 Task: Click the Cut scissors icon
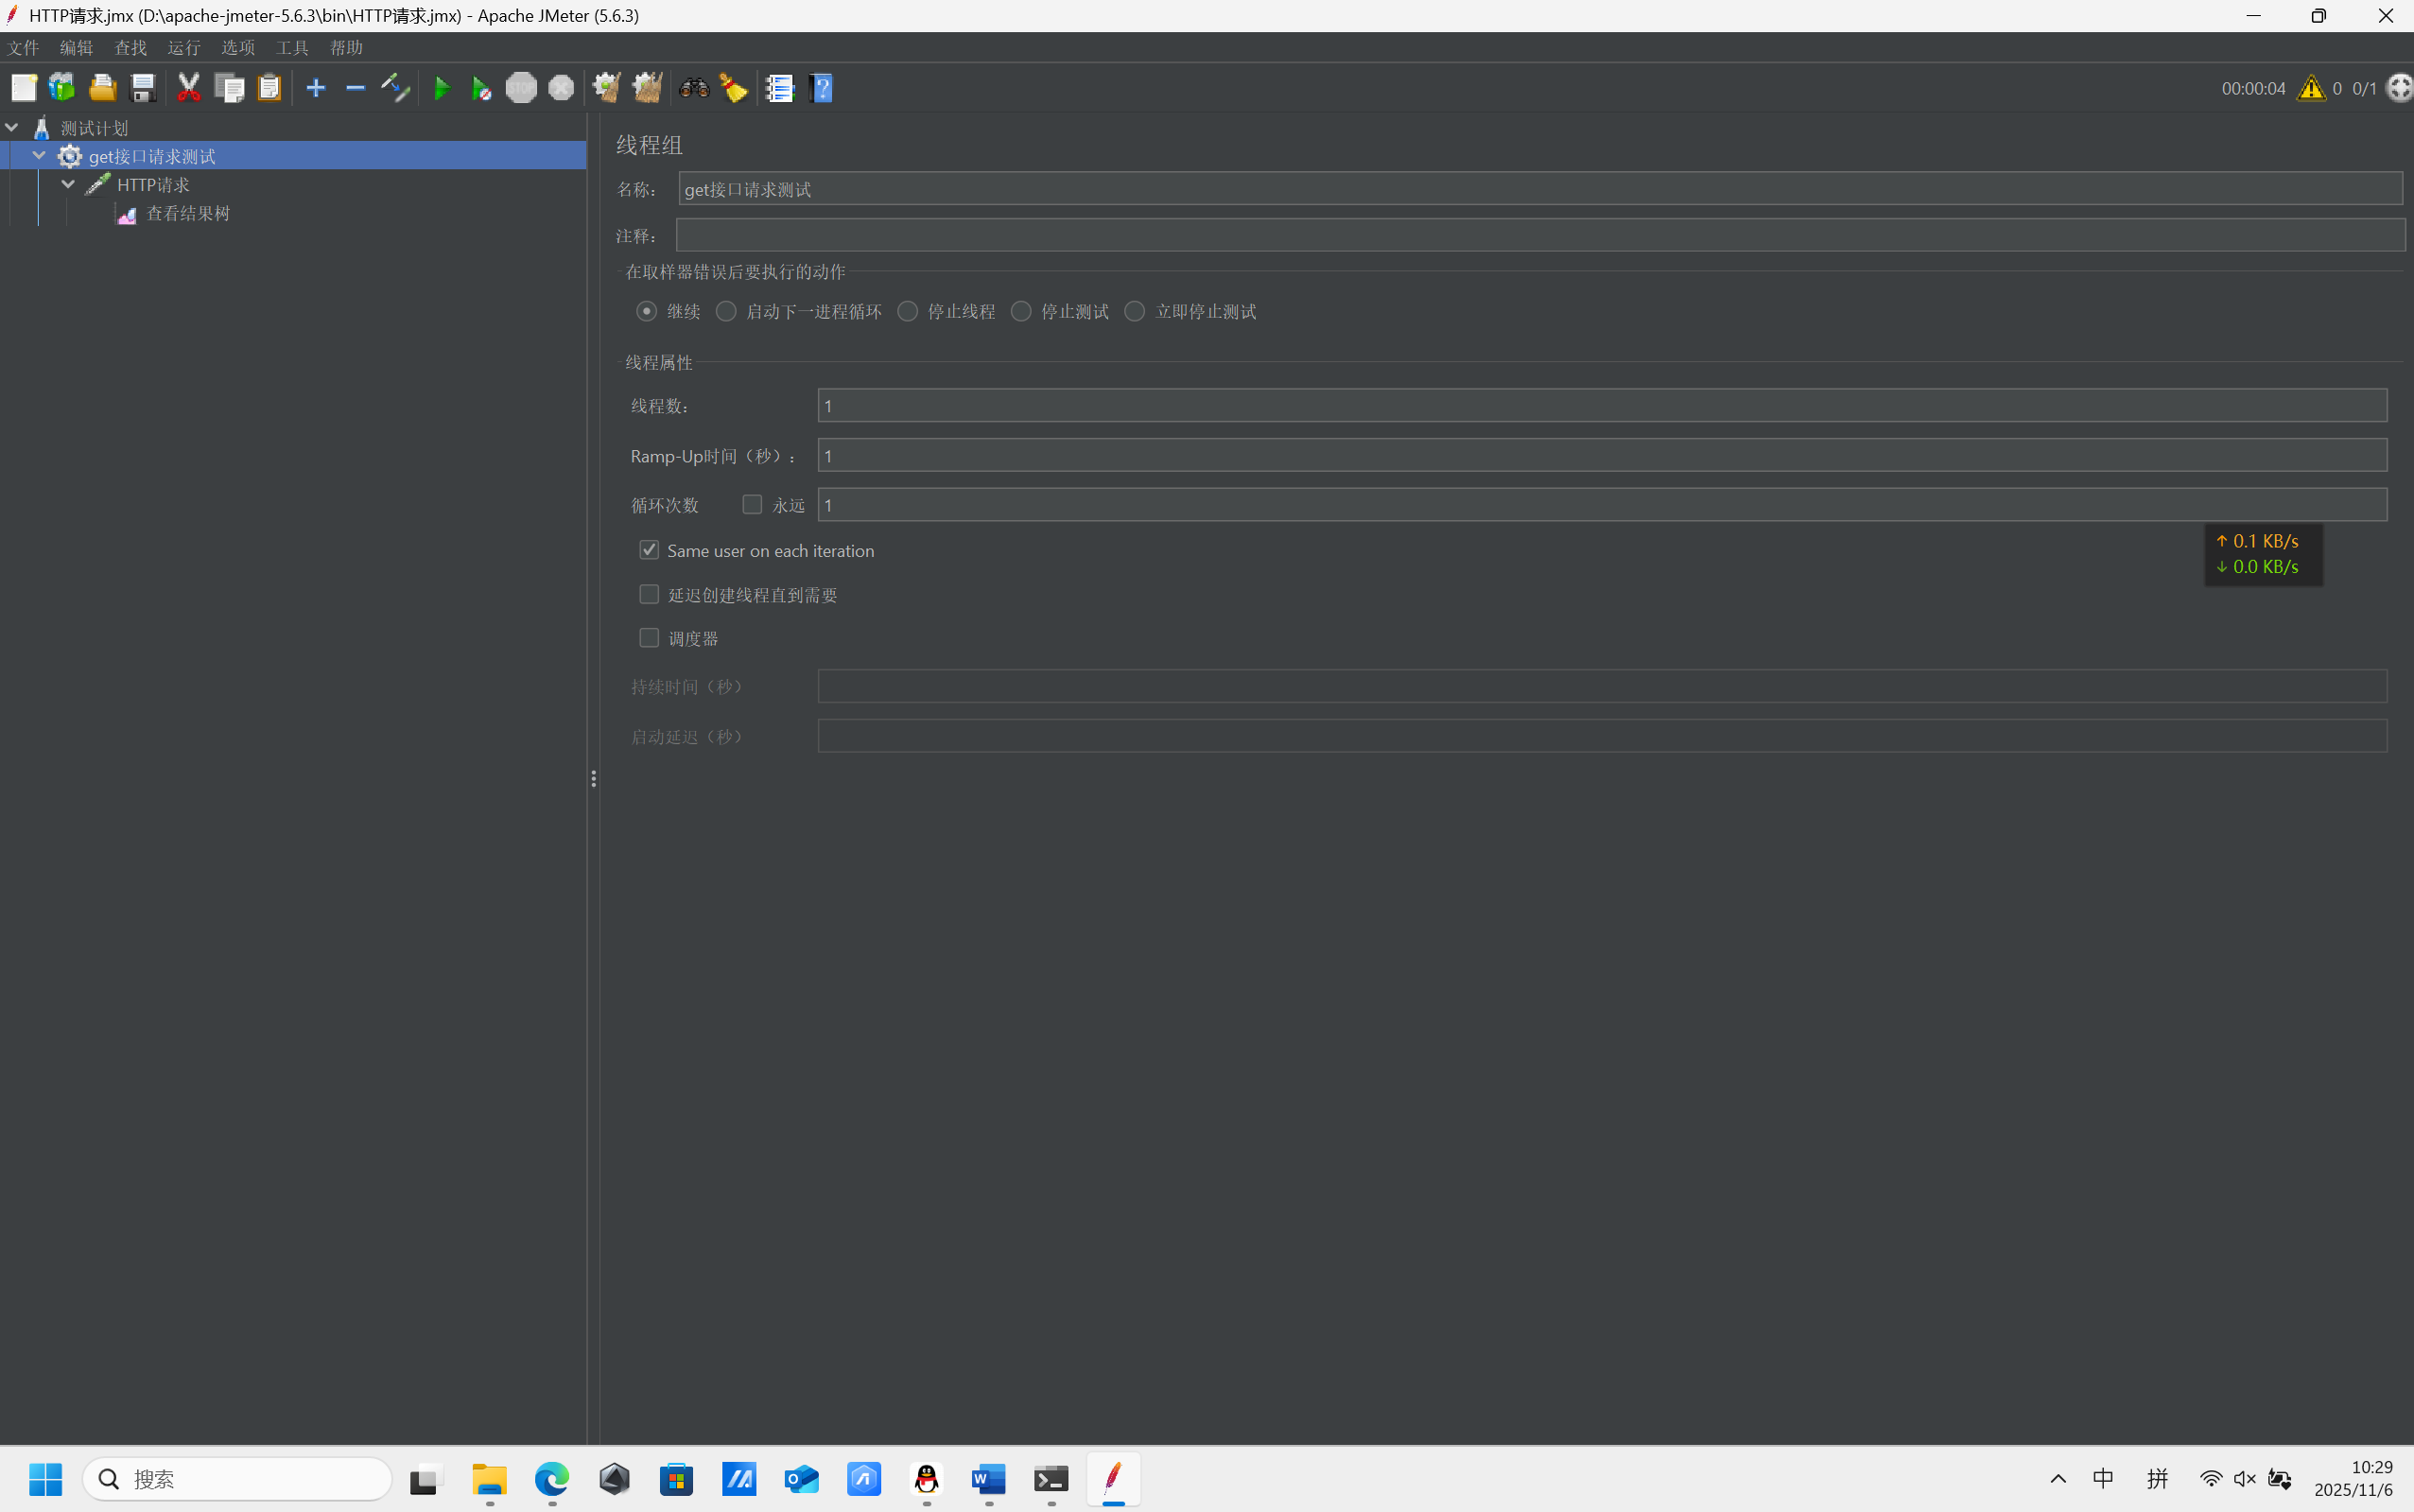point(188,88)
